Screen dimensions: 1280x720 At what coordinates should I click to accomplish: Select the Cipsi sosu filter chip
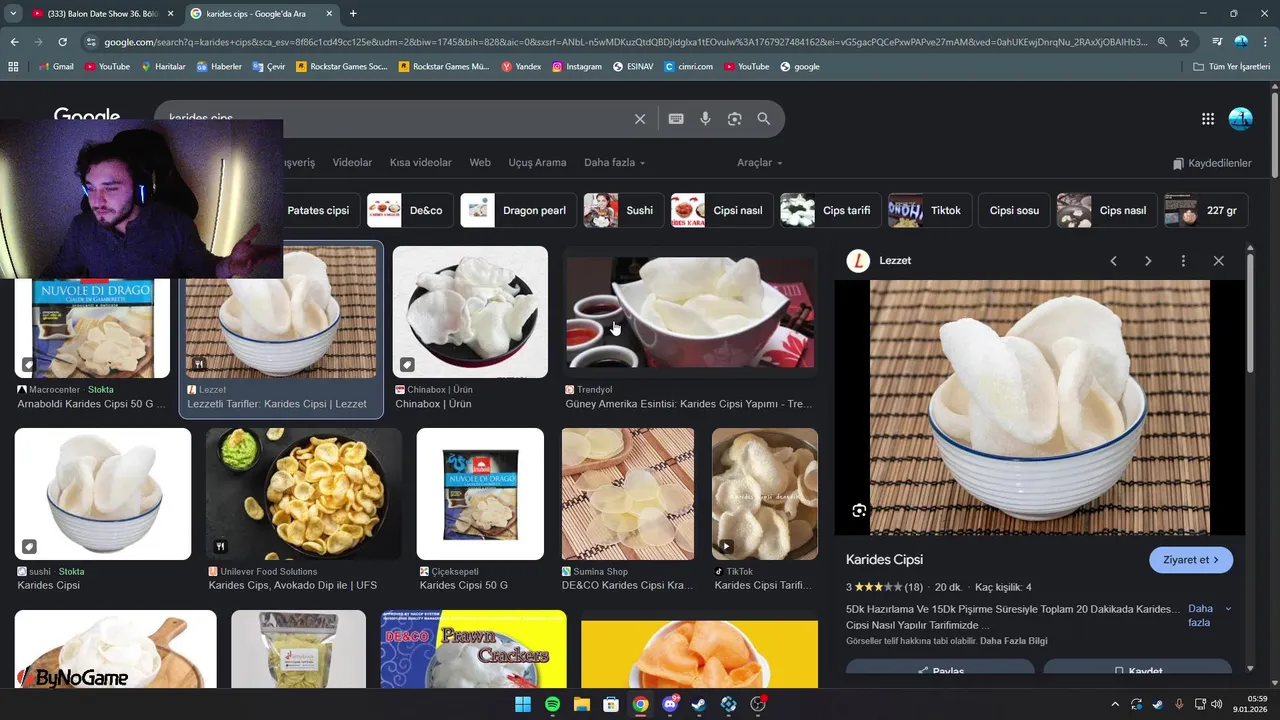tap(1014, 211)
